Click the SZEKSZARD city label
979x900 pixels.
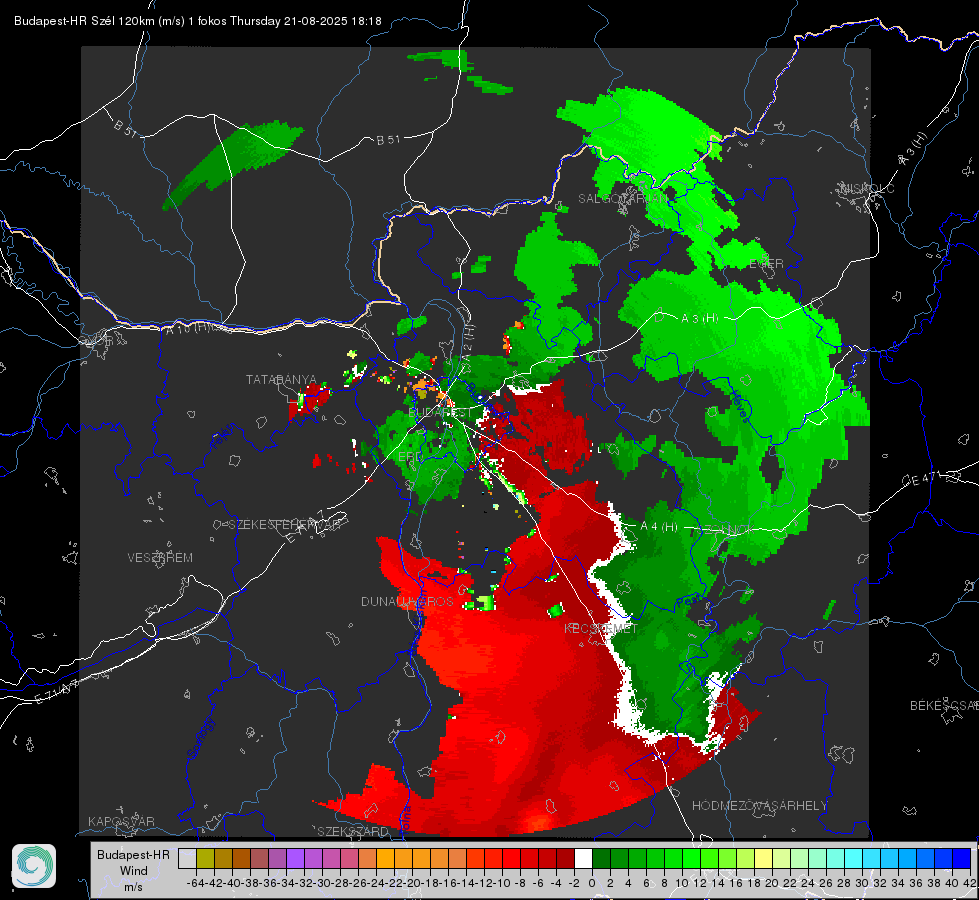coord(353,831)
